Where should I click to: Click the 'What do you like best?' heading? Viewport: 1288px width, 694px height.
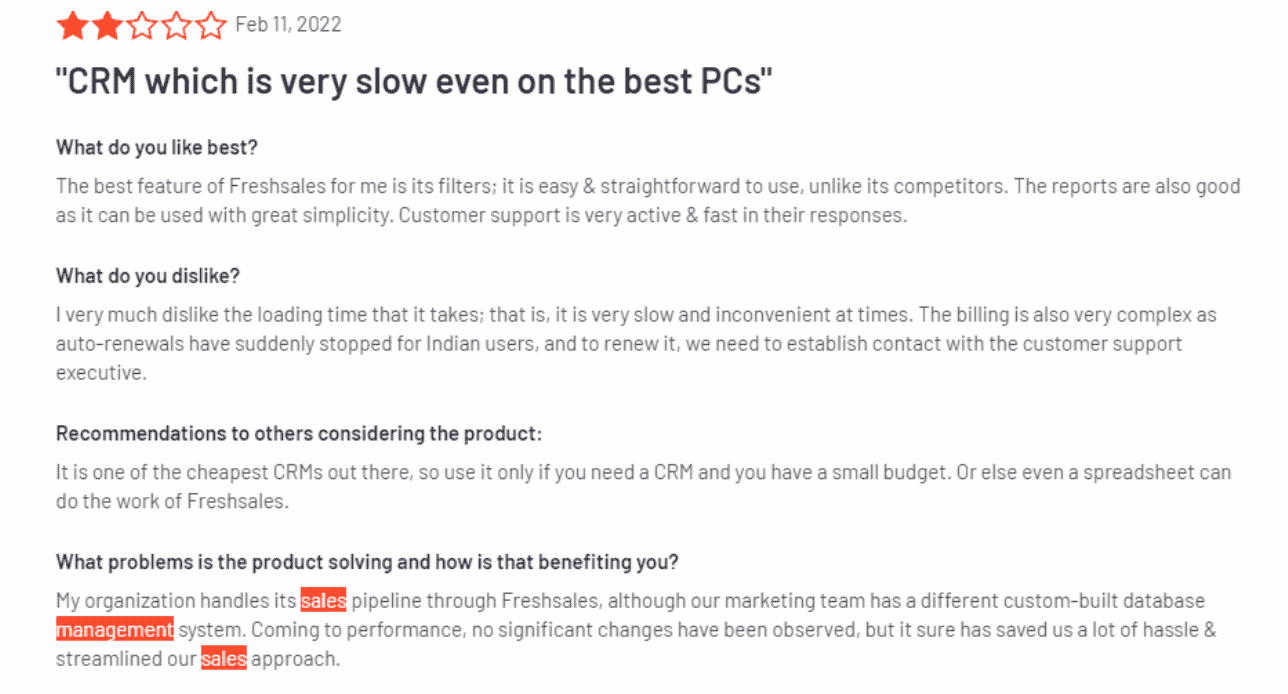(x=157, y=147)
